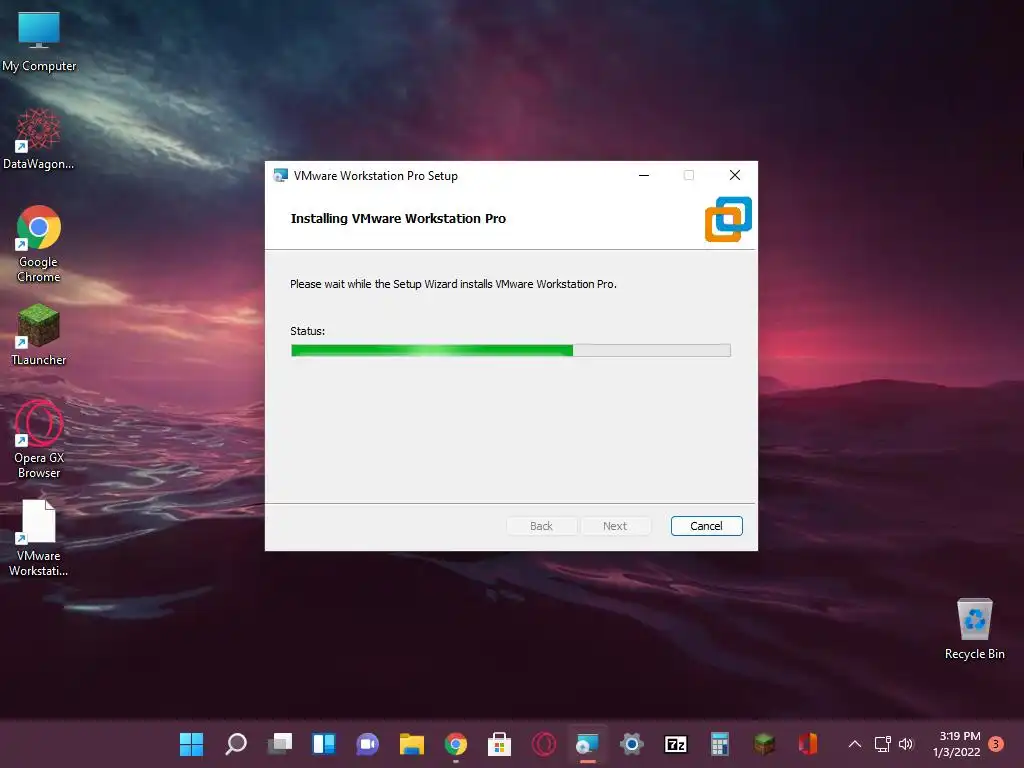Click the 'Installing VMware Workstation Pro' heading

pos(398,219)
